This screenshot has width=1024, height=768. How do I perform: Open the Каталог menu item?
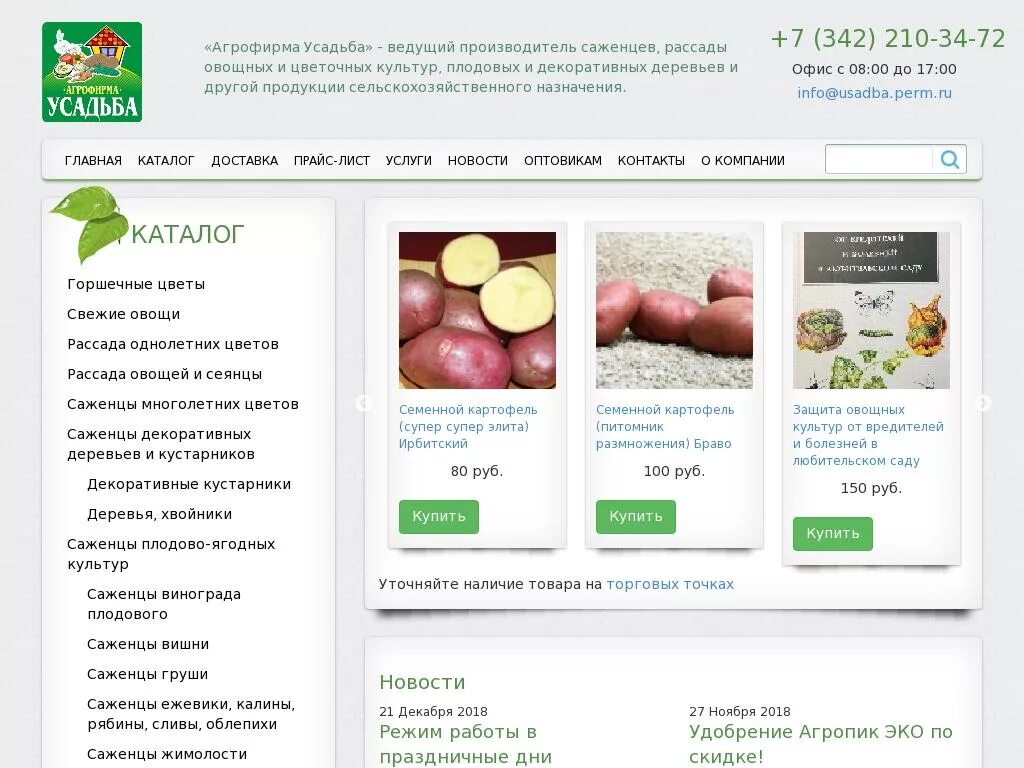click(x=166, y=161)
